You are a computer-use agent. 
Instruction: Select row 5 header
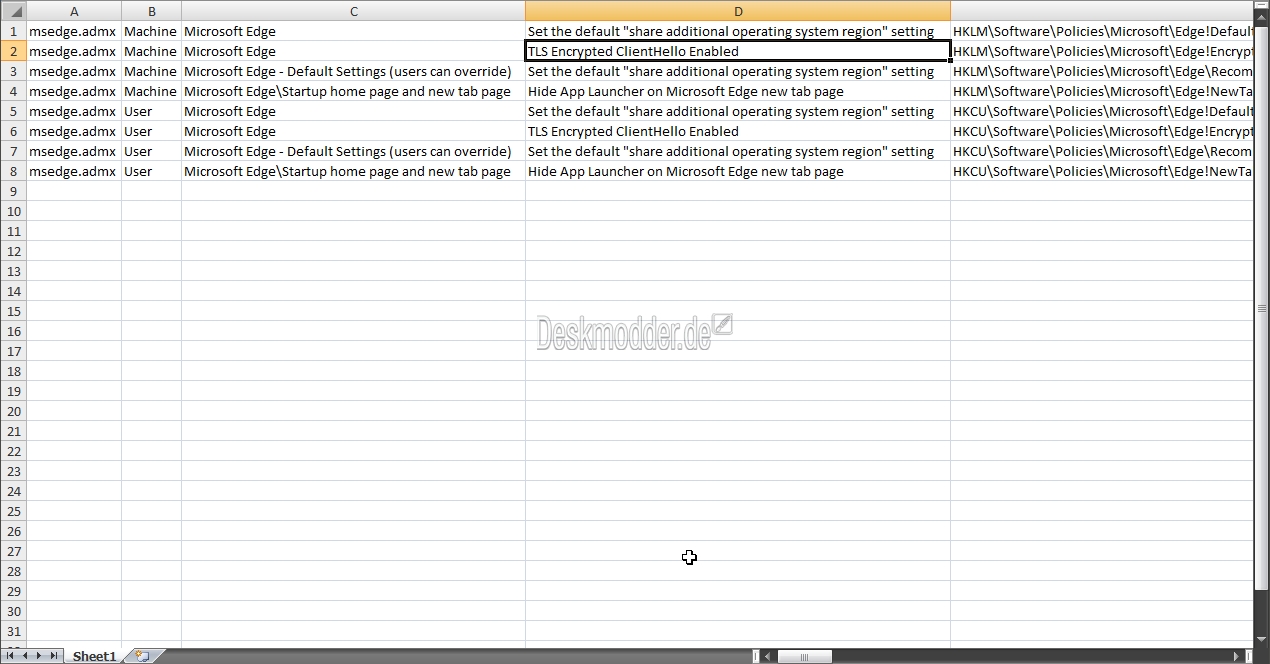coord(13,111)
